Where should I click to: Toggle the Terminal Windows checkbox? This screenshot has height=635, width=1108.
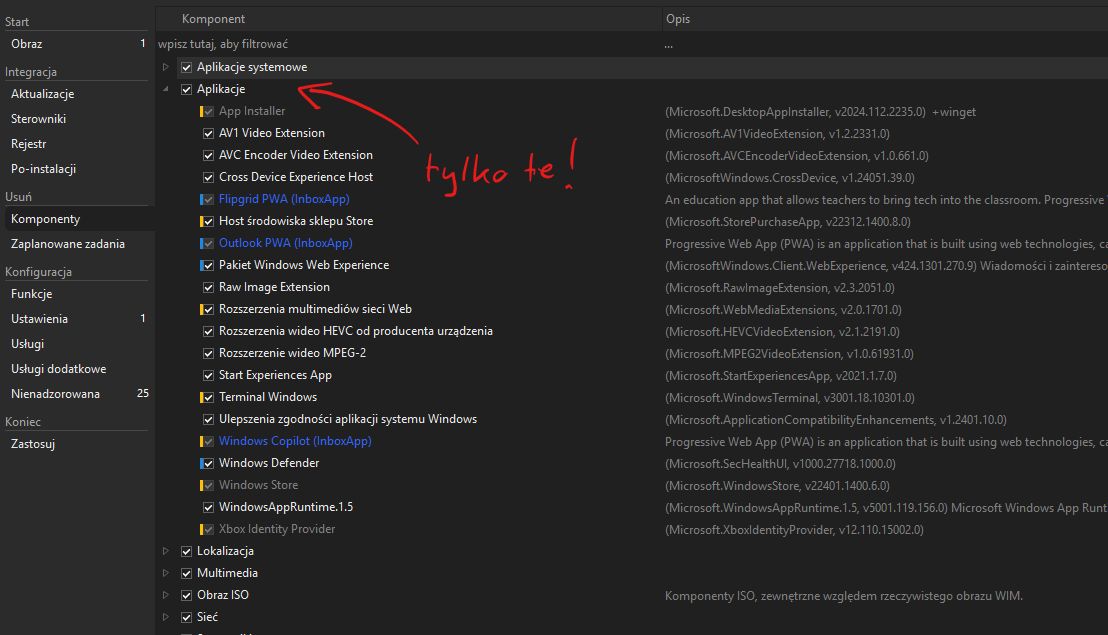click(x=208, y=397)
